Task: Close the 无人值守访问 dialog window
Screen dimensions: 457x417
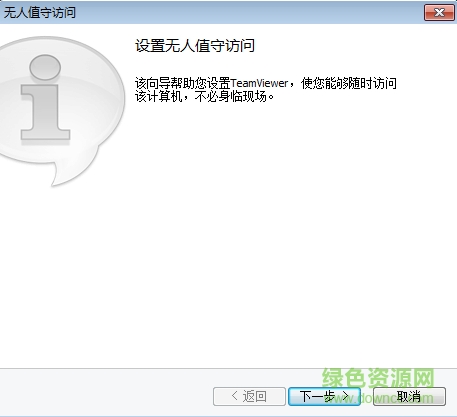Action: (439, 13)
